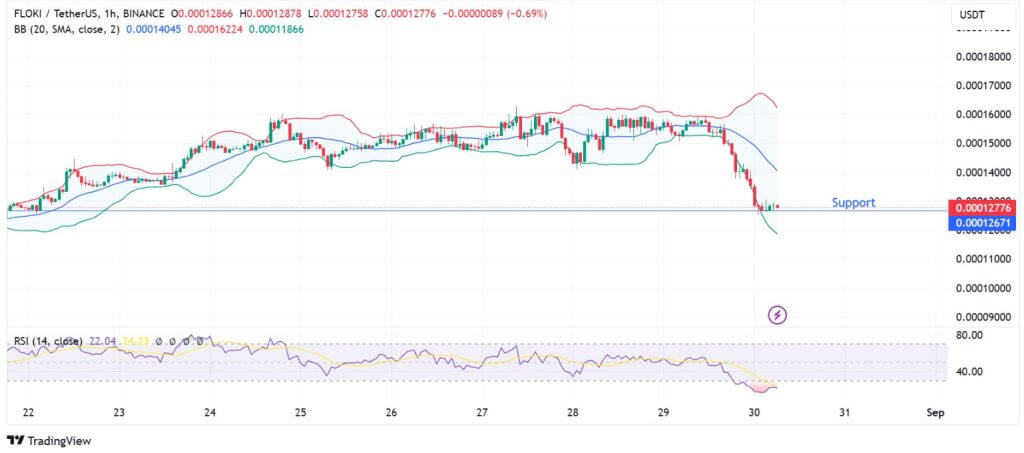Click date label 23 on time axis
Screen dimensions: 1024x453
click(119, 413)
